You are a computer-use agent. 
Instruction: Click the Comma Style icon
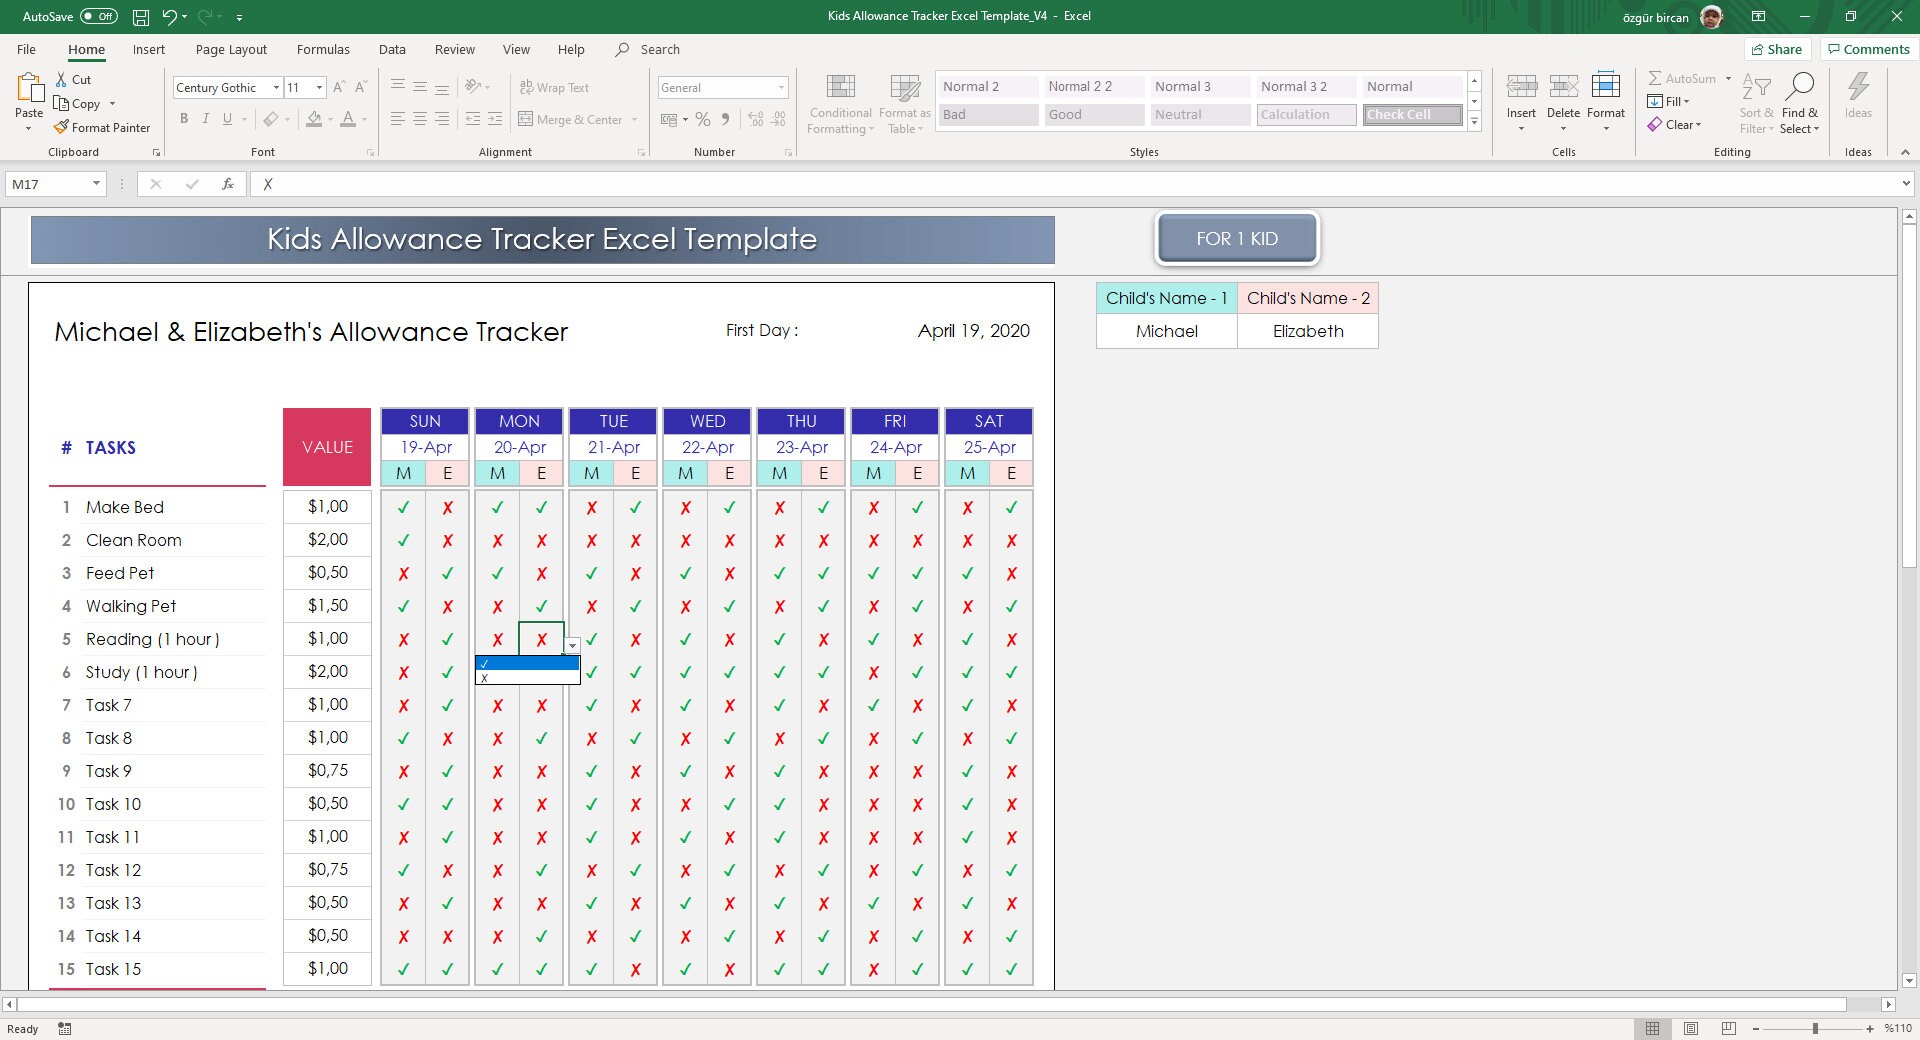coord(726,119)
